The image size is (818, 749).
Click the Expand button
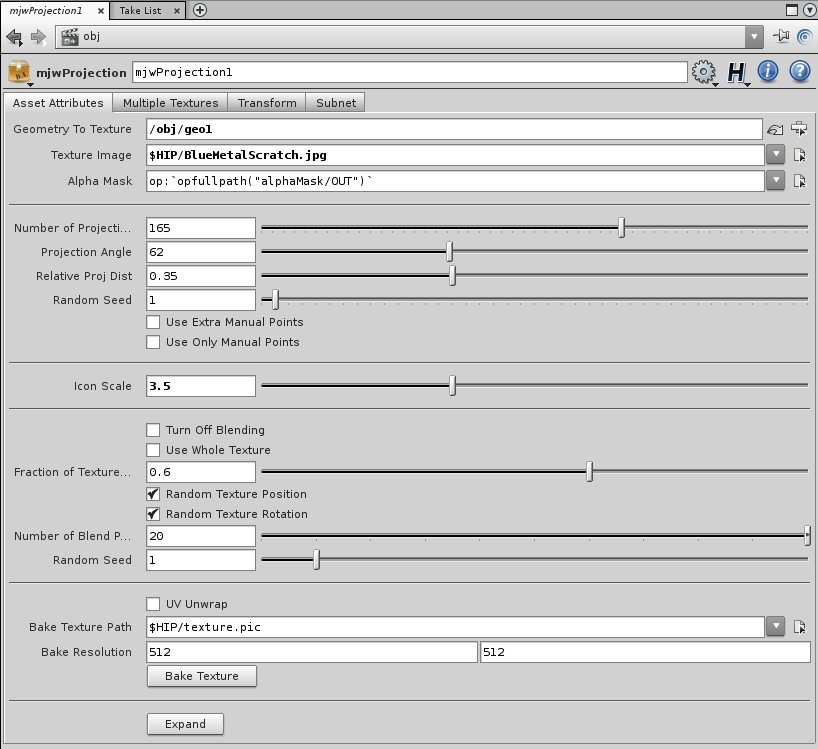[x=185, y=724]
